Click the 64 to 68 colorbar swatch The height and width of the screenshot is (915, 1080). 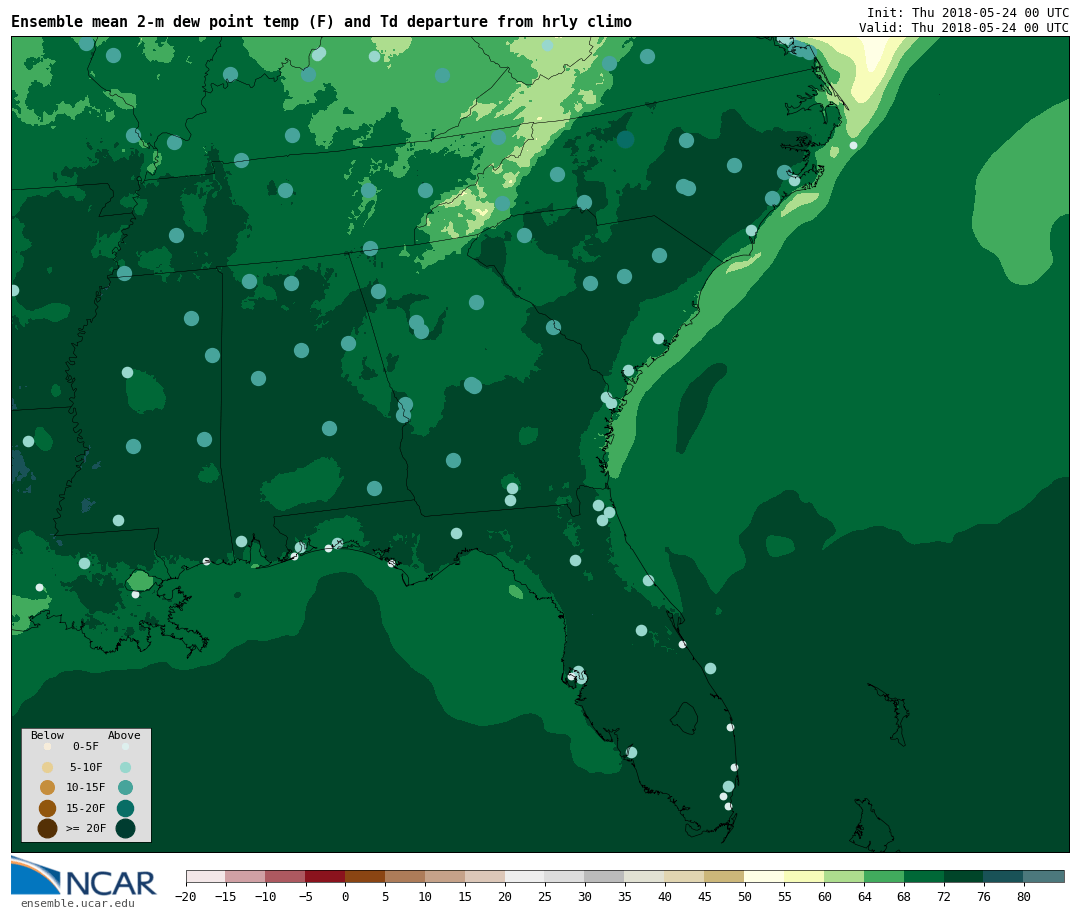tap(885, 876)
